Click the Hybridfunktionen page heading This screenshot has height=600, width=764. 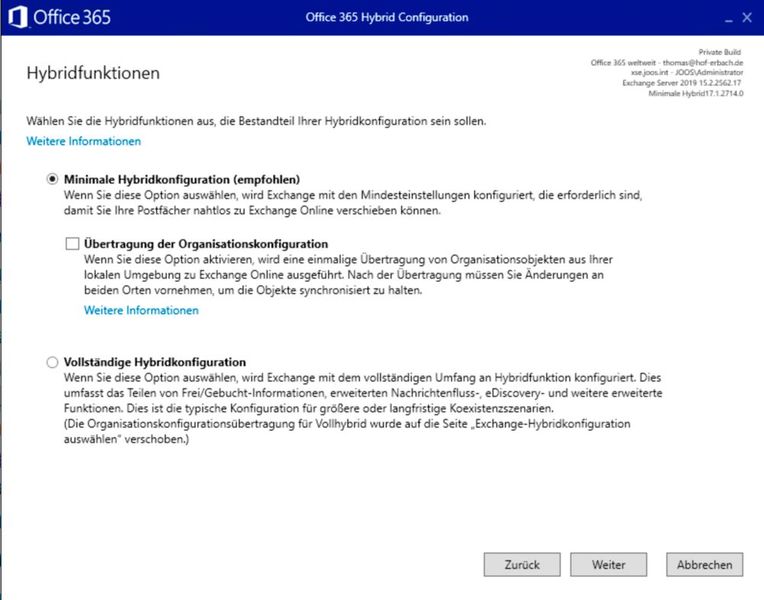(93, 73)
